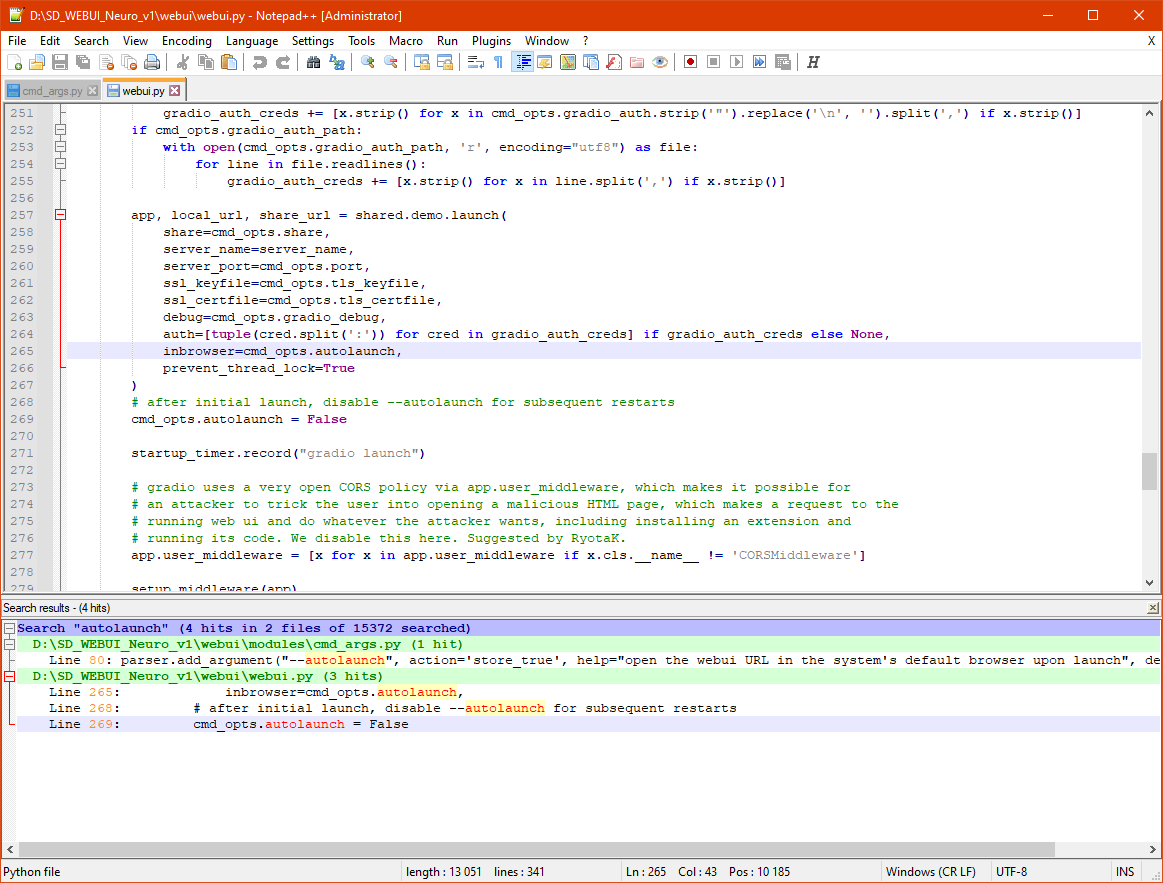This screenshot has width=1163, height=883.
Task: Click the Save file toolbar icon
Action: coord(60,62)
